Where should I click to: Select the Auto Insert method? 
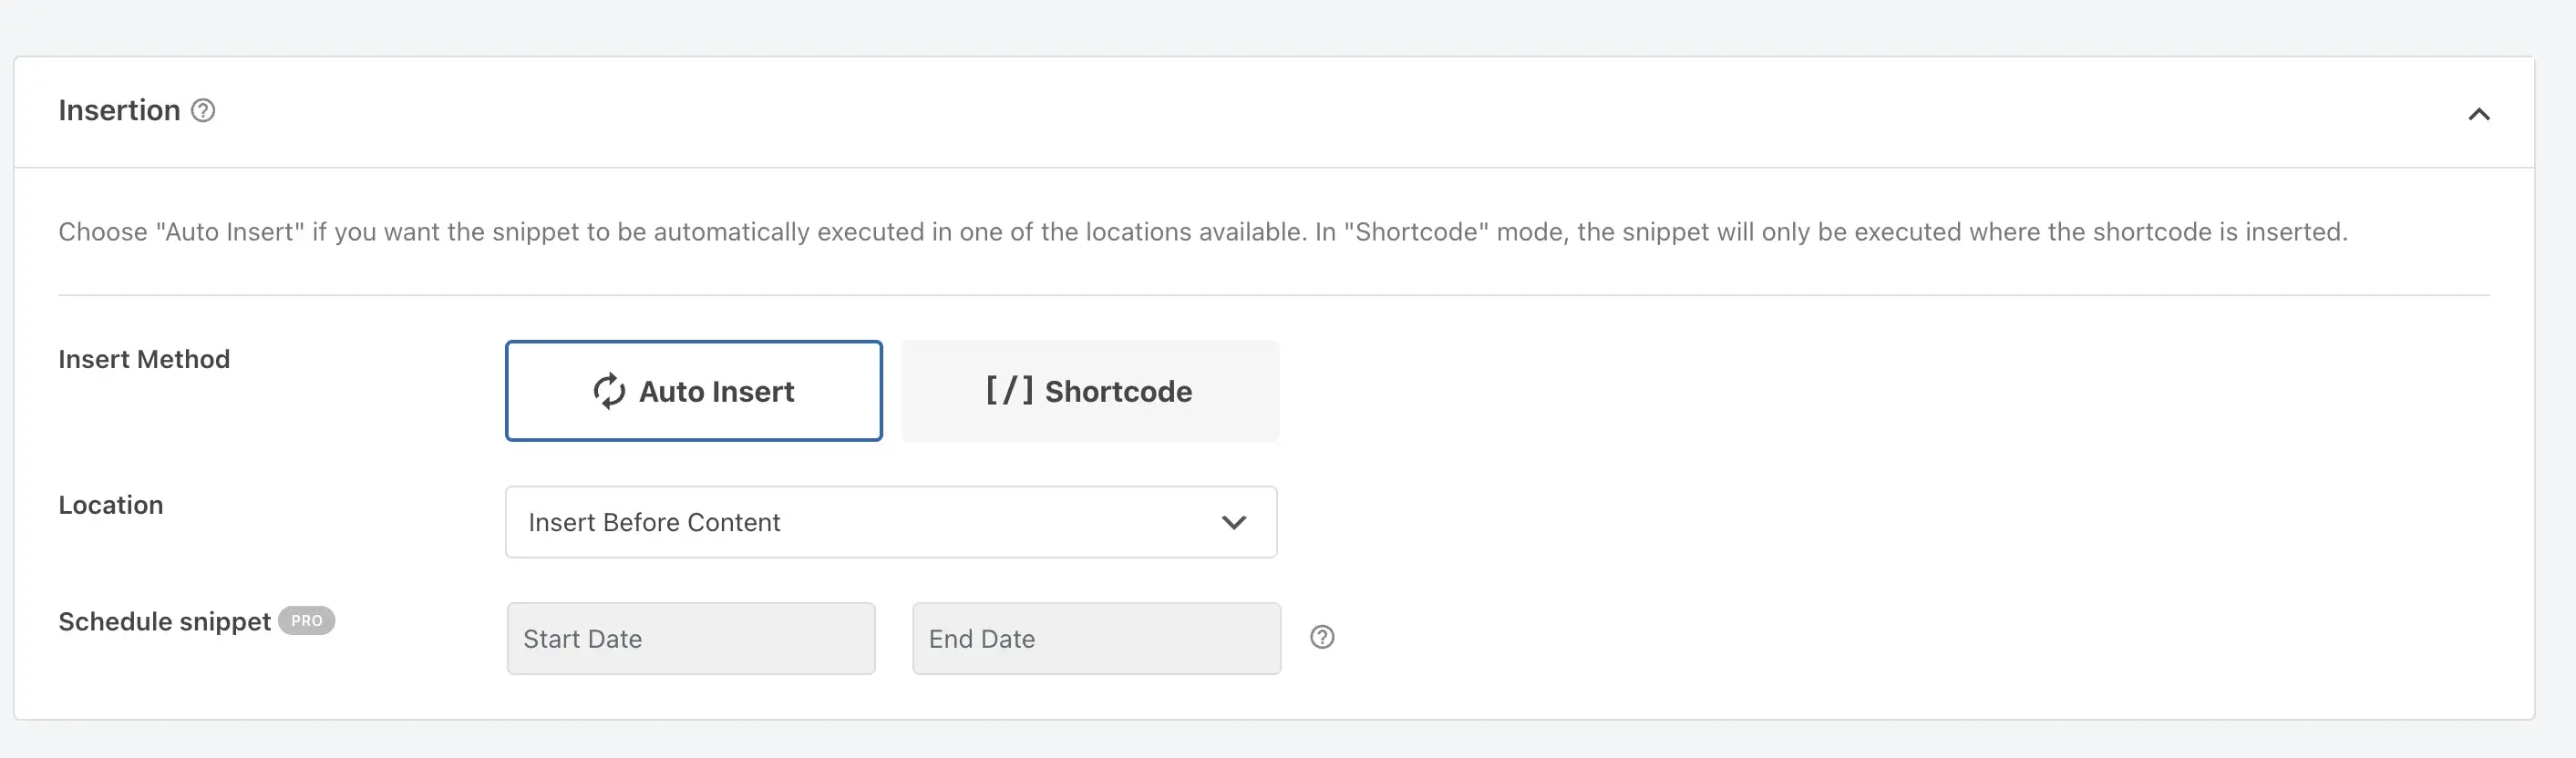tap(693, 391)
